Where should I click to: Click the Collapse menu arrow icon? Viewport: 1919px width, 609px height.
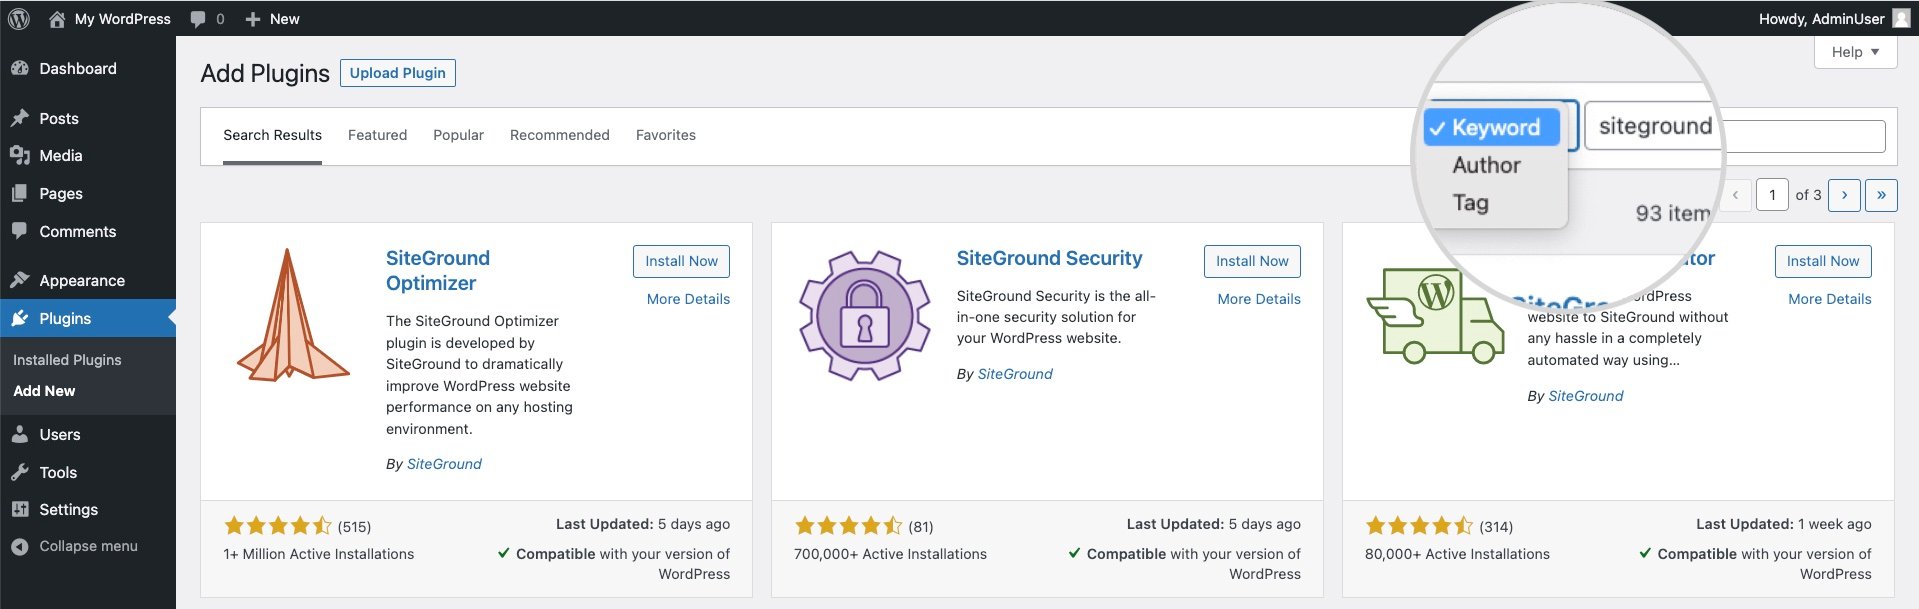(x=19, y=546)
